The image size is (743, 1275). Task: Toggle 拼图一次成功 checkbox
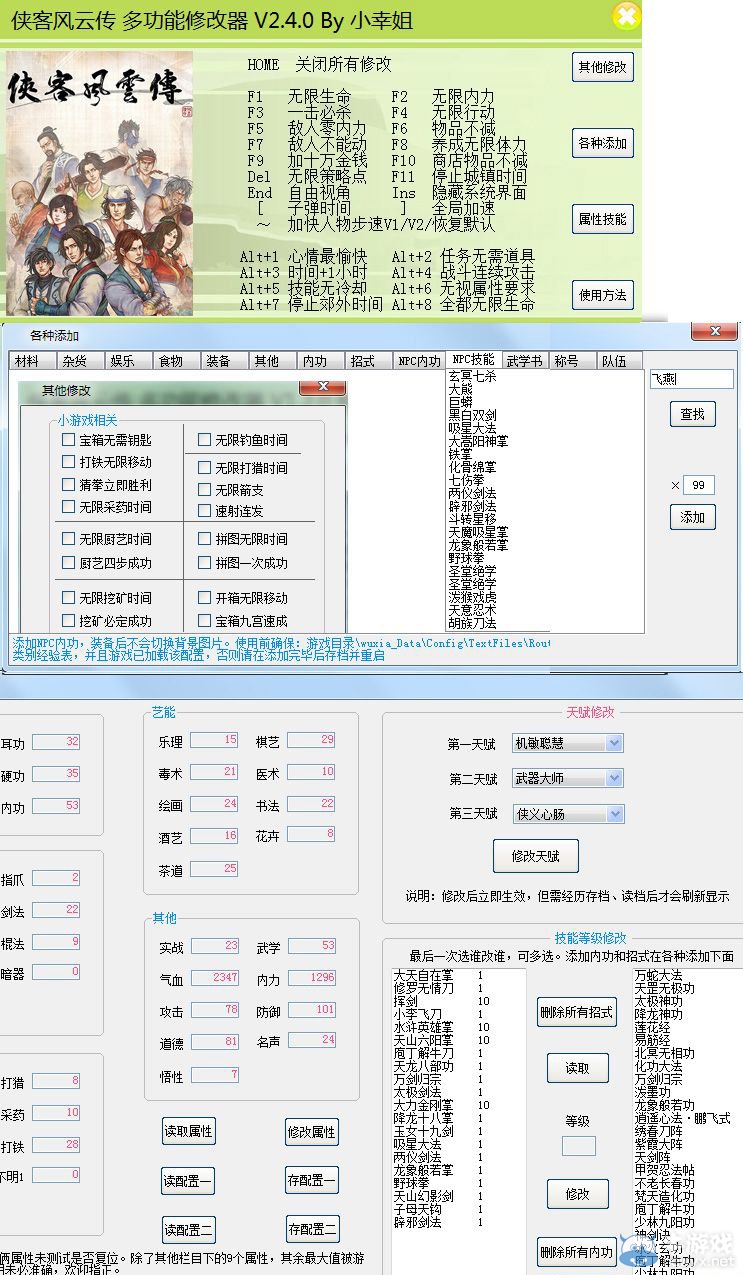click(243, 563)
